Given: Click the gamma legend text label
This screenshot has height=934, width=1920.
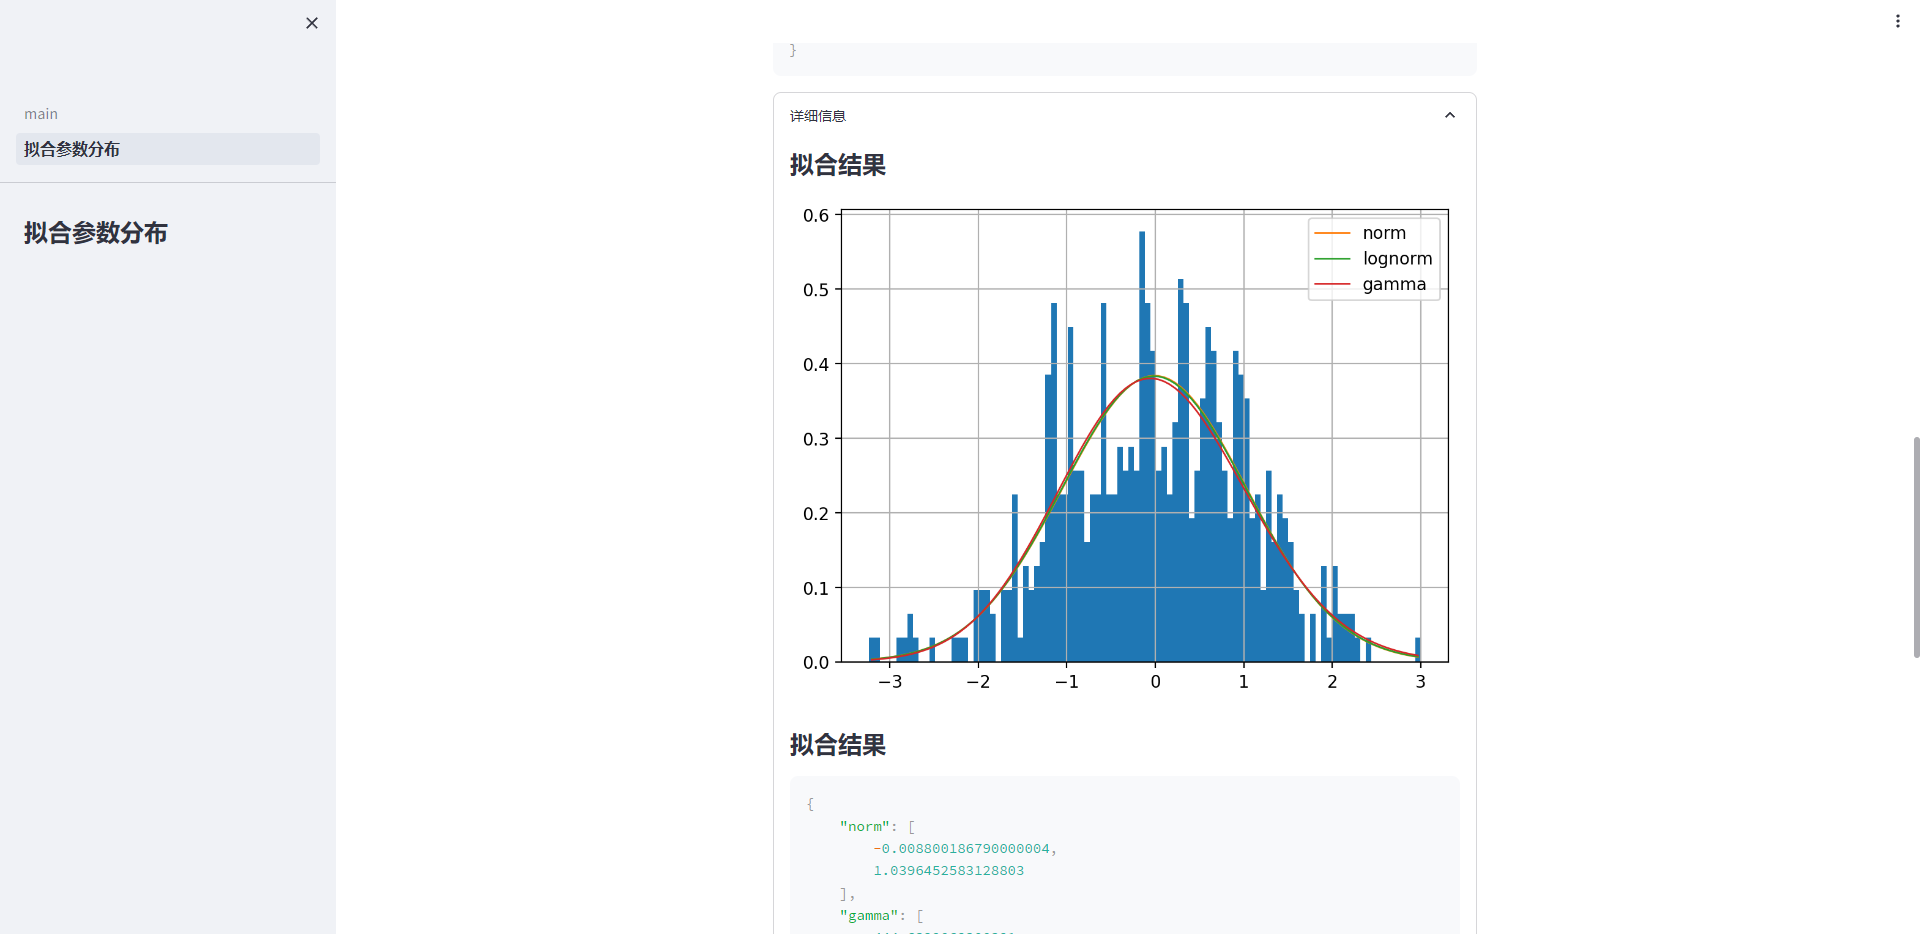Looking at the screenshot, I should click(x=1394, y=284).
